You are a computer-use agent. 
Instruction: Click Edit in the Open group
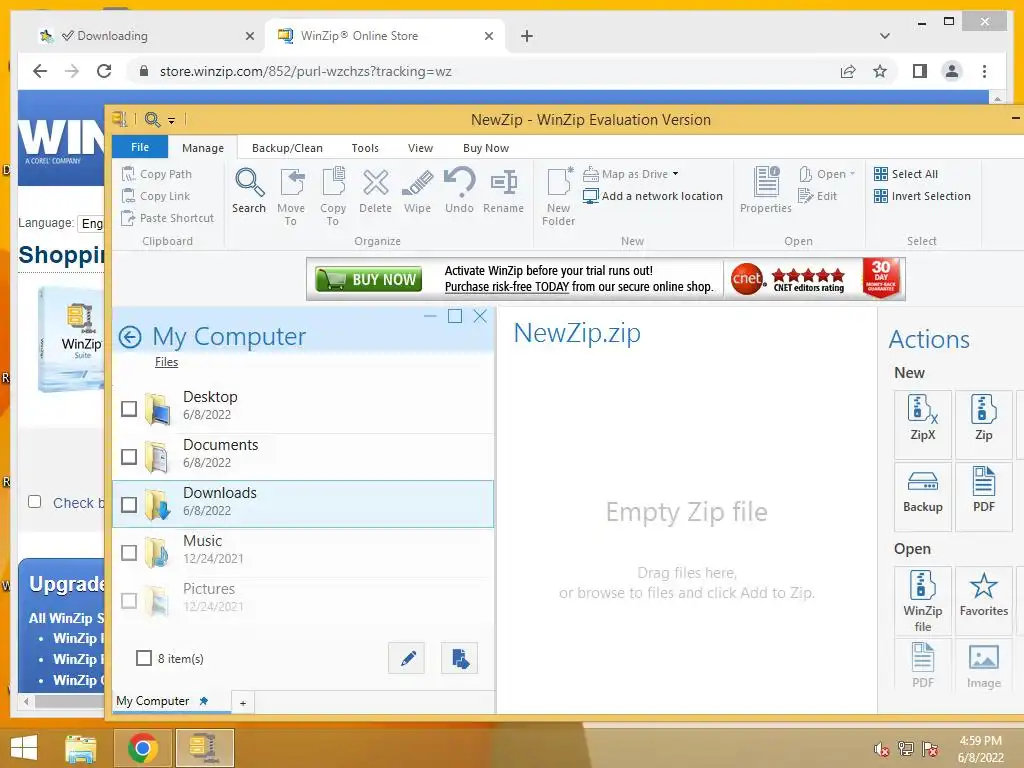coord(818,196)
